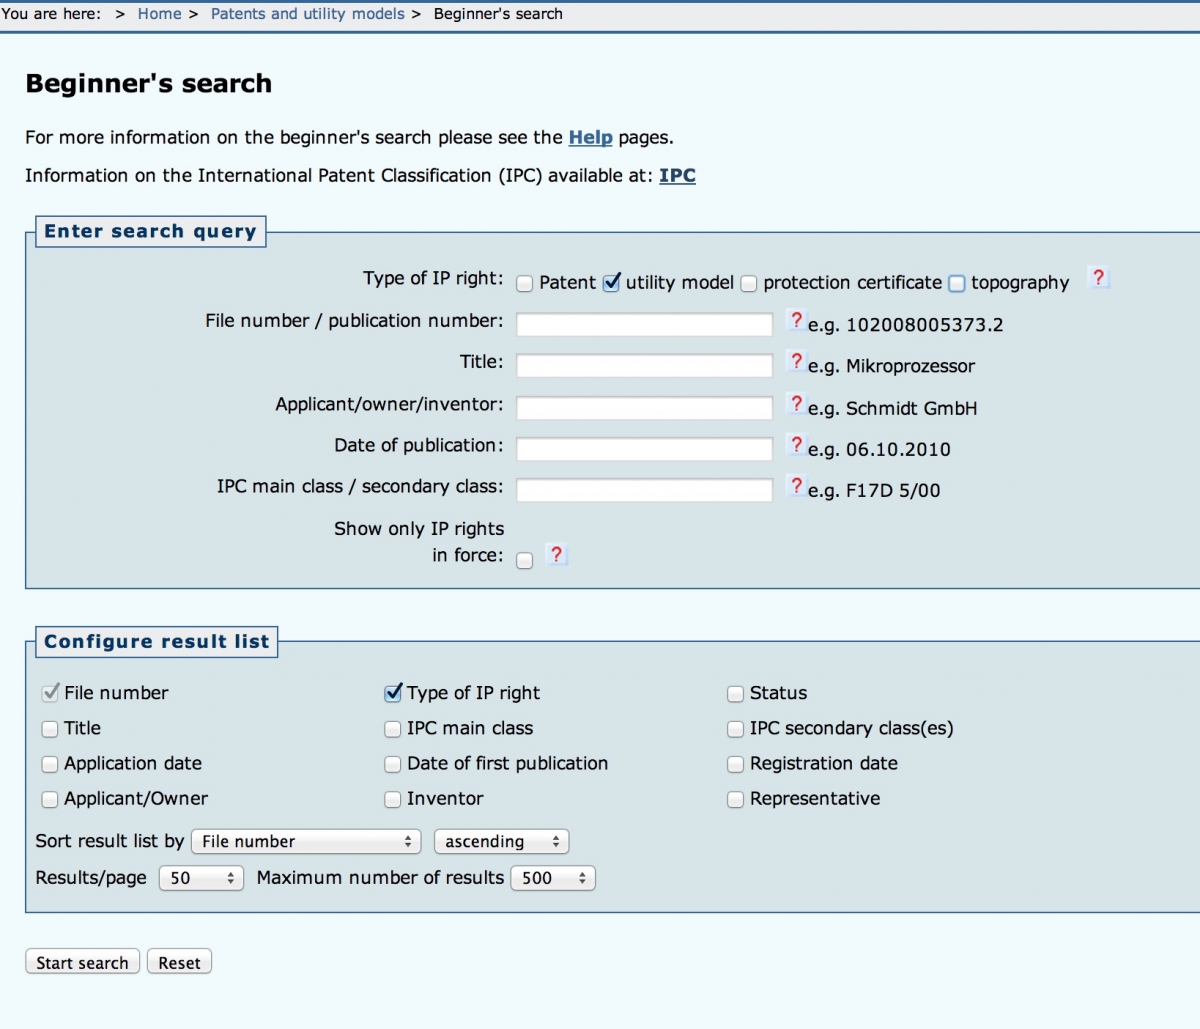Click the Title input field
This screenshot has width=1200, height=1029.
pyautogui.click(x=644, y=366)
